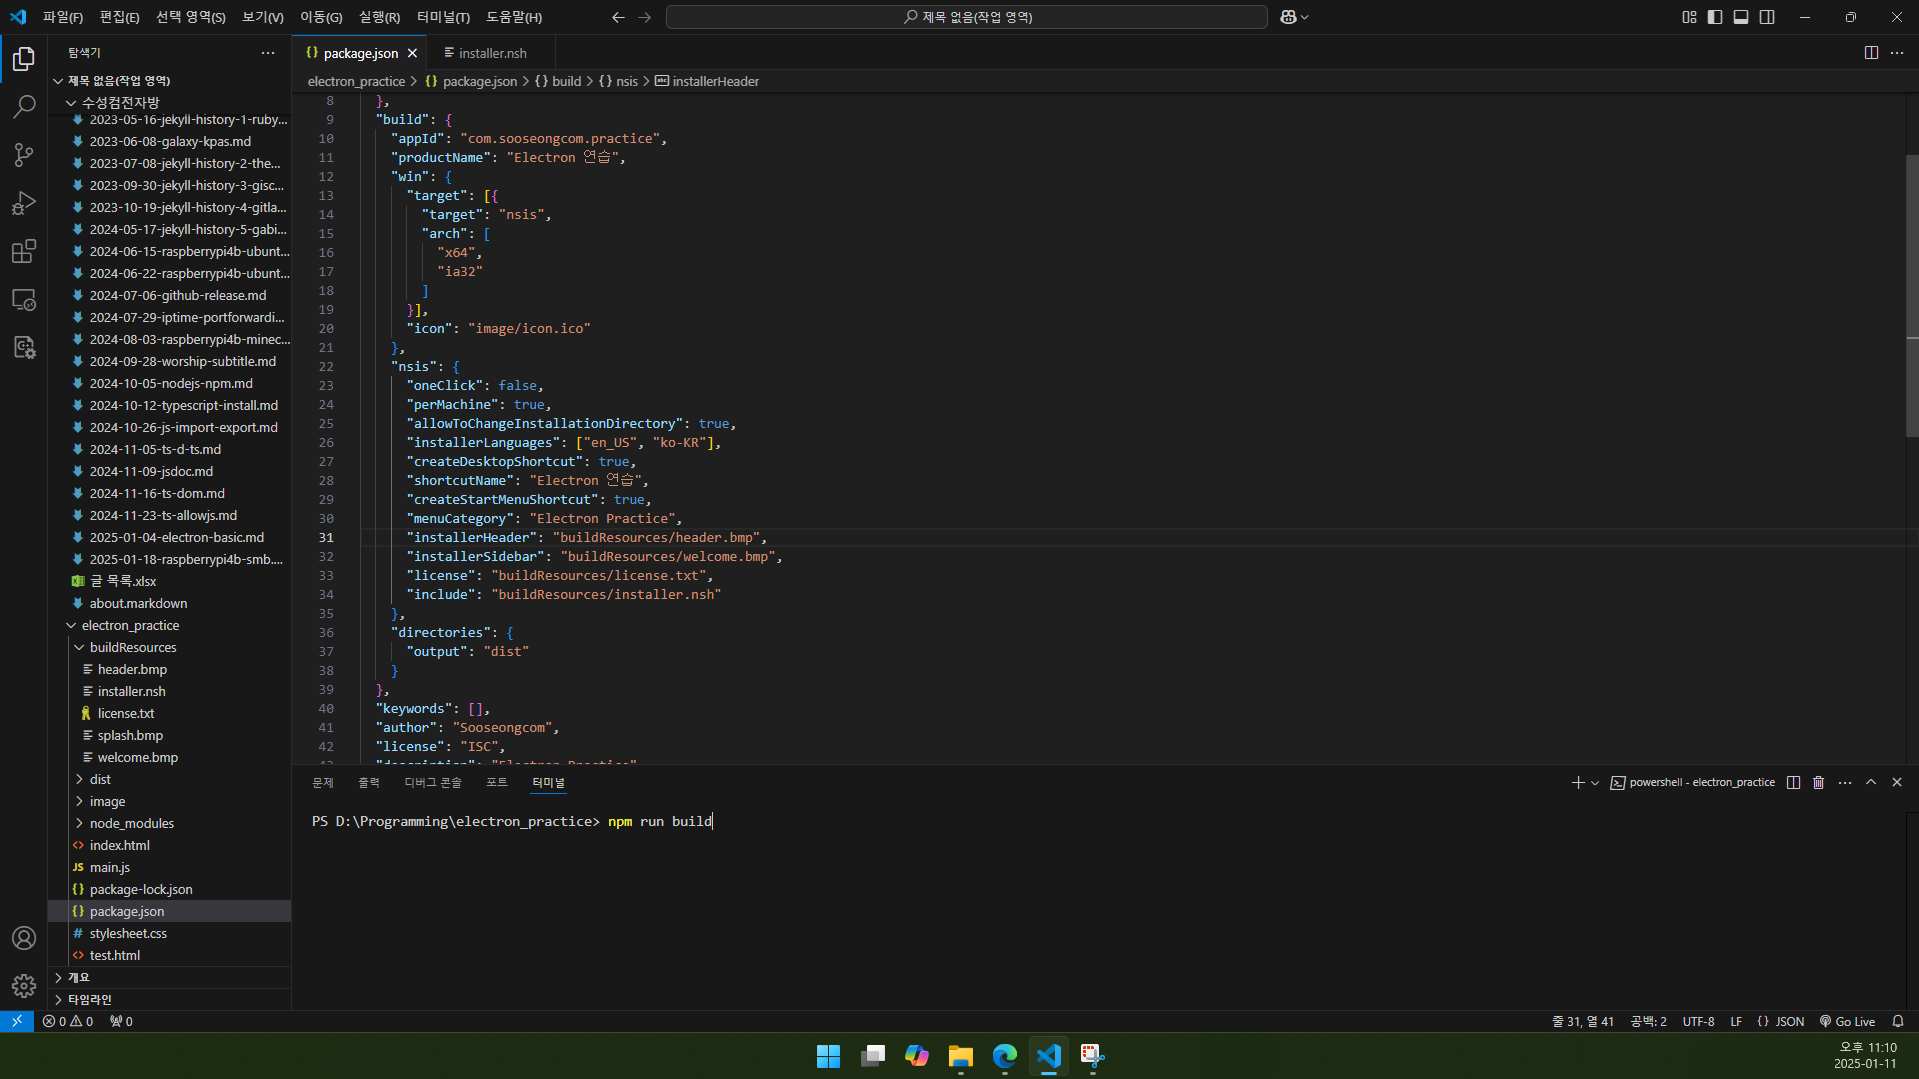Expand the 타임라인 section
Screen dimensions: 1919x1079
[x=170, y=999]
